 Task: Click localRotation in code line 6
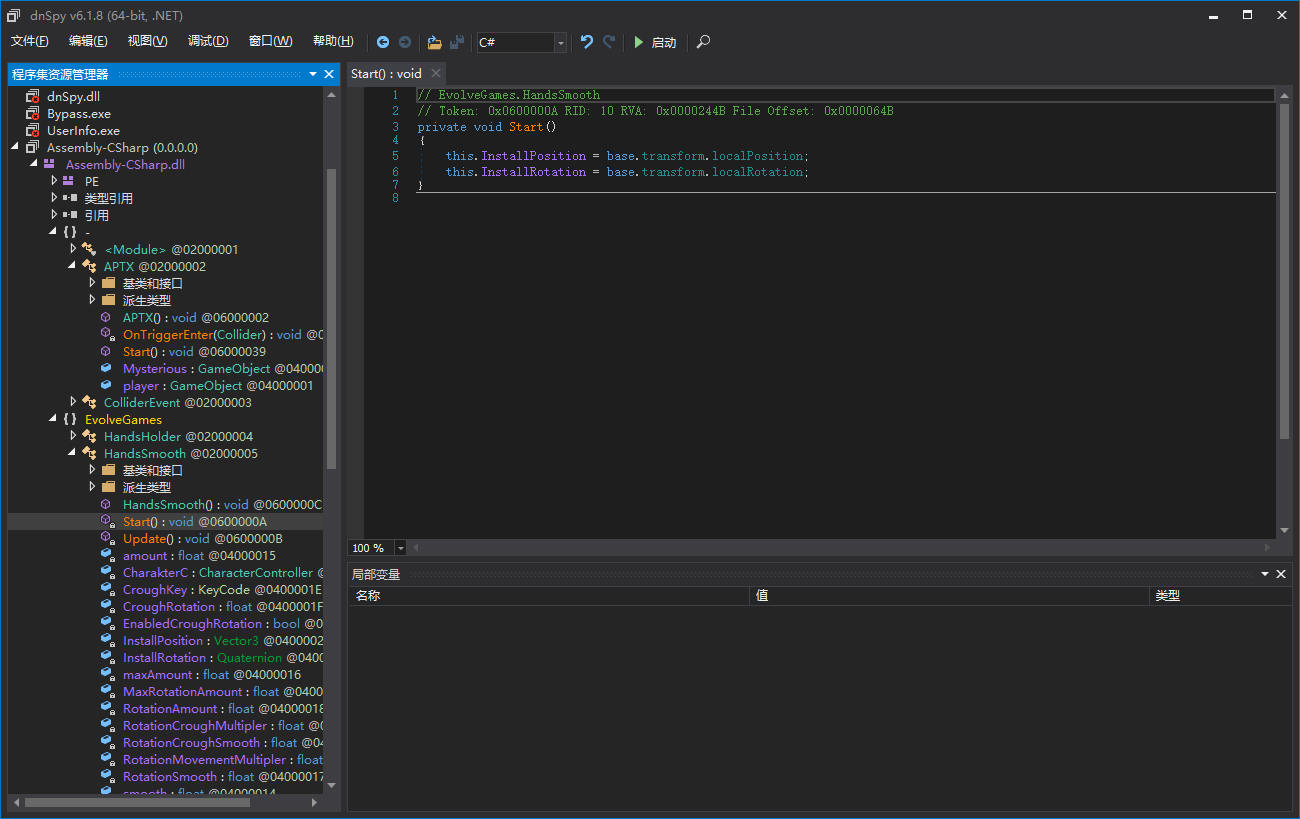(759, 172)
